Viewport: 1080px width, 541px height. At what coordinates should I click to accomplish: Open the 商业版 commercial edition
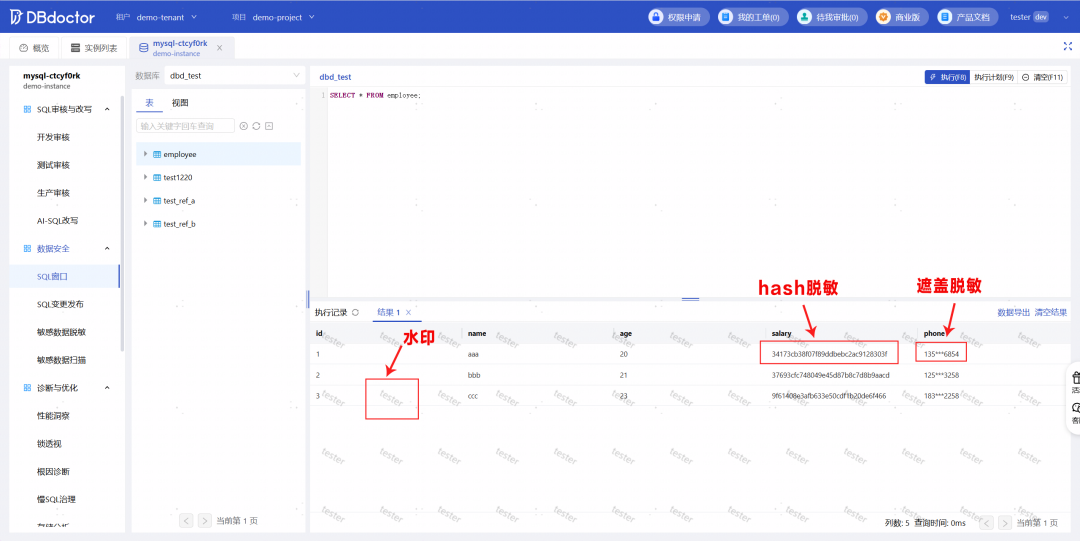click(902, 17)
